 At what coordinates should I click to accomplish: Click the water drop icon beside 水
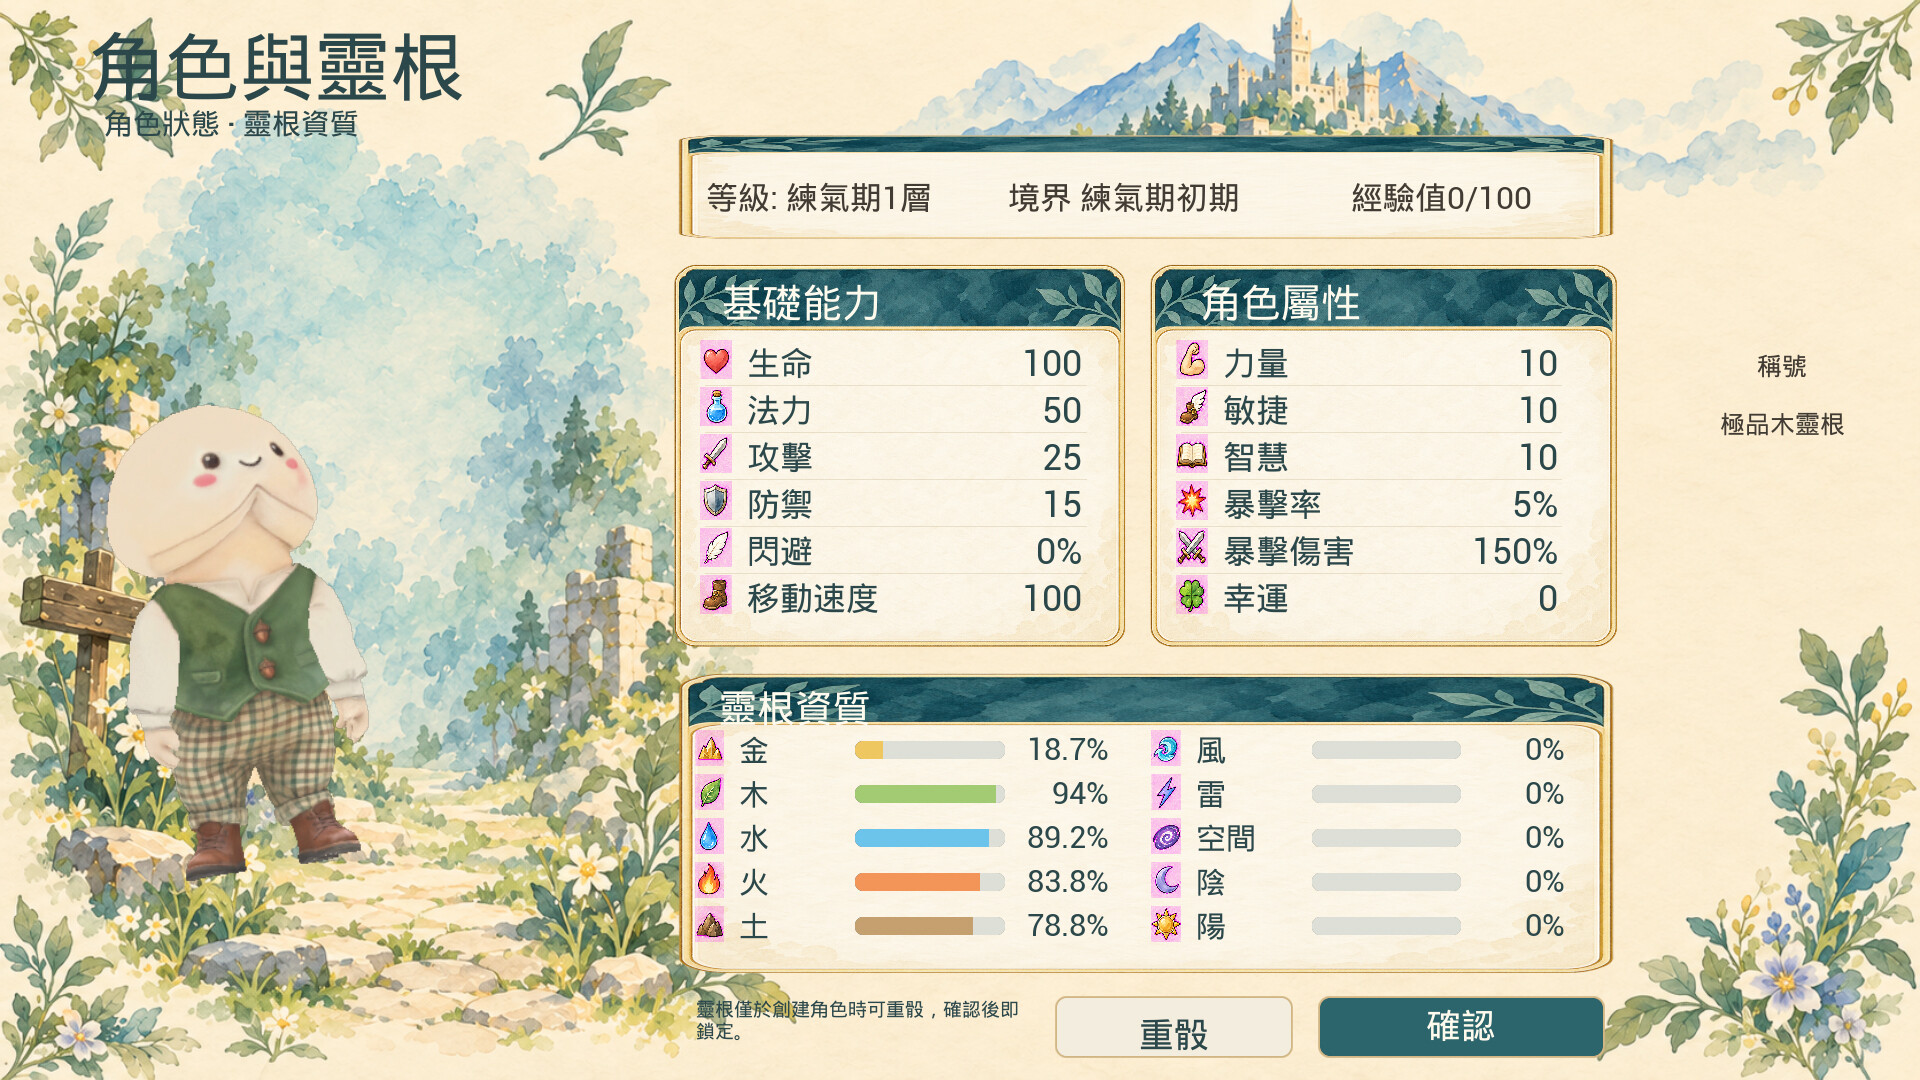[x=710, y=837]
